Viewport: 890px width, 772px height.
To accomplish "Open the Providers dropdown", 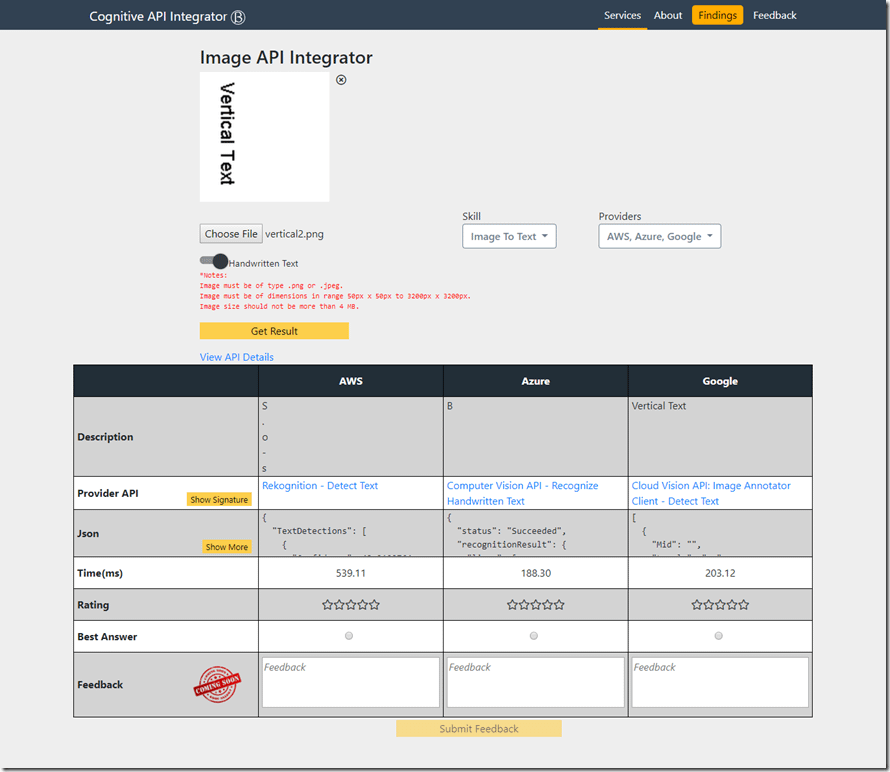I will click(659, 237).
